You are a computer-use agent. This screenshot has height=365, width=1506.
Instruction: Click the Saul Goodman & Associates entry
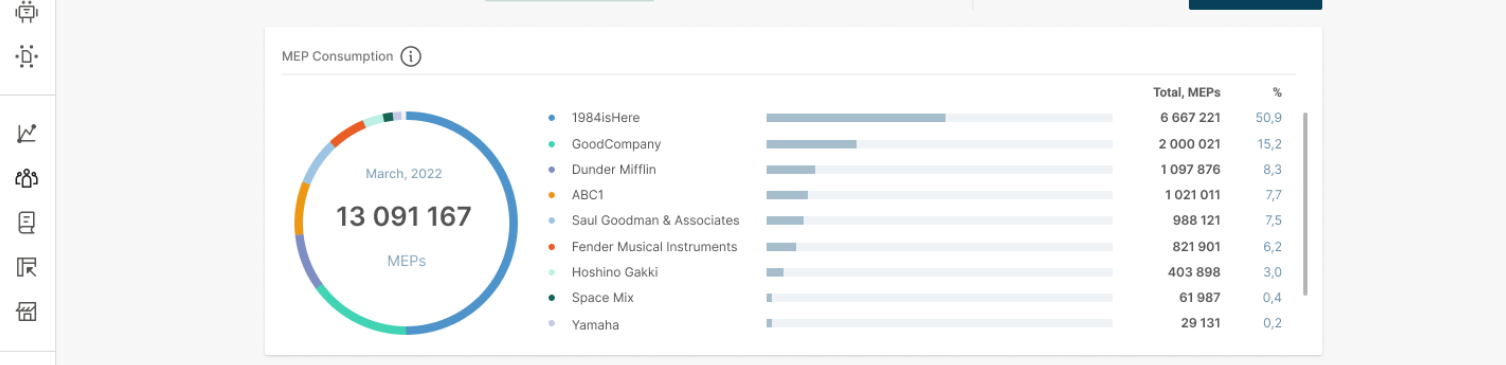[x=655, y=221]
